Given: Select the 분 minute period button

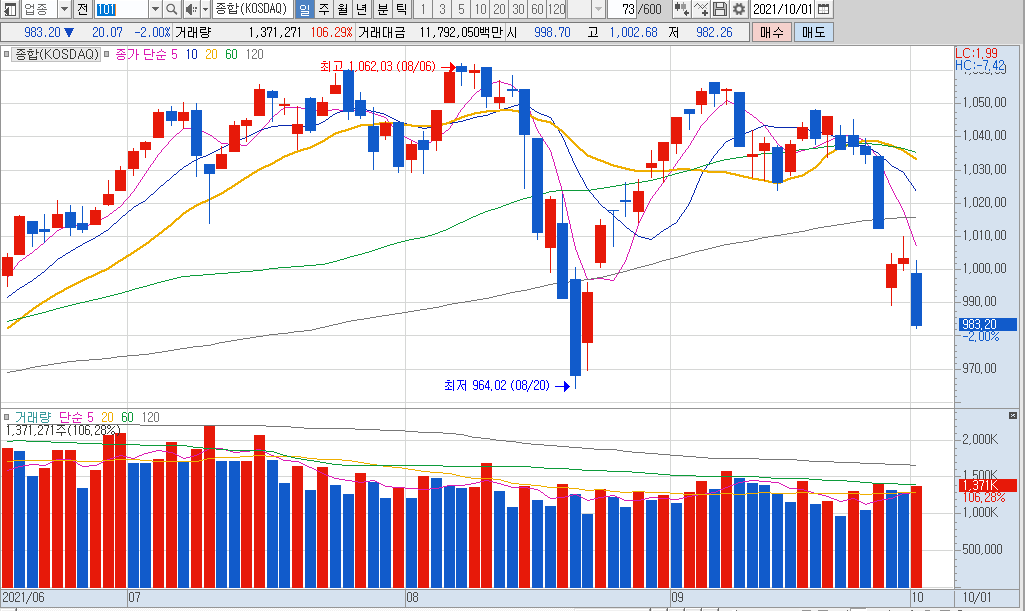Looking at the screenshot, I should point(382,9).
